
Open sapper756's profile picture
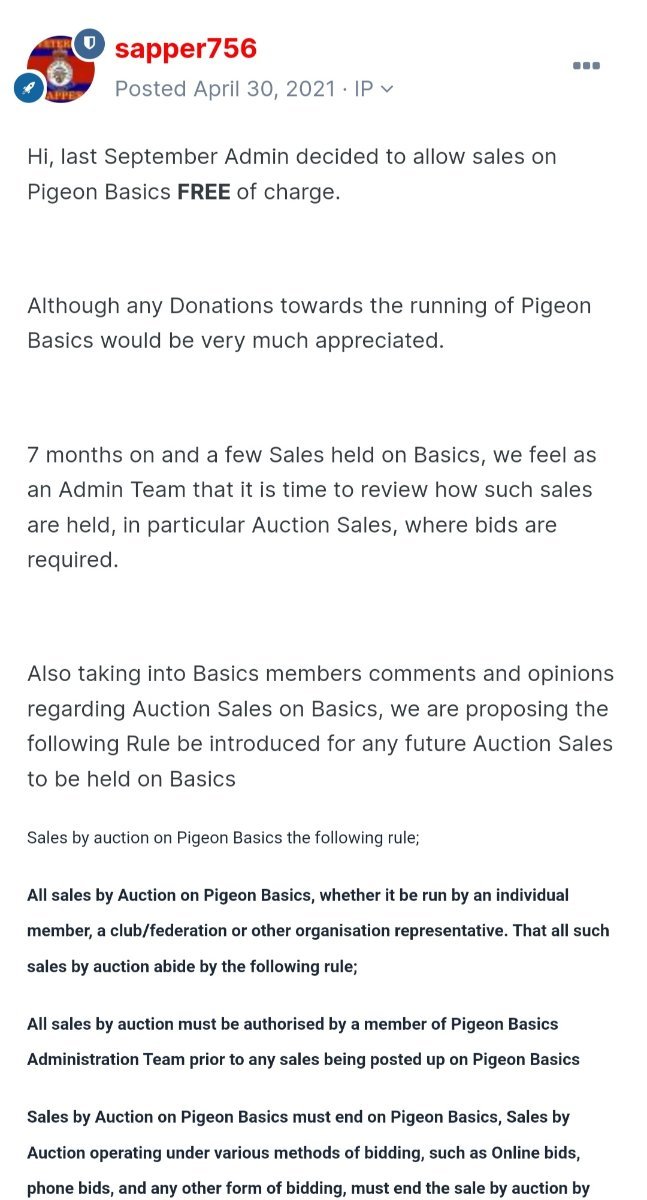tap(60, 68)
